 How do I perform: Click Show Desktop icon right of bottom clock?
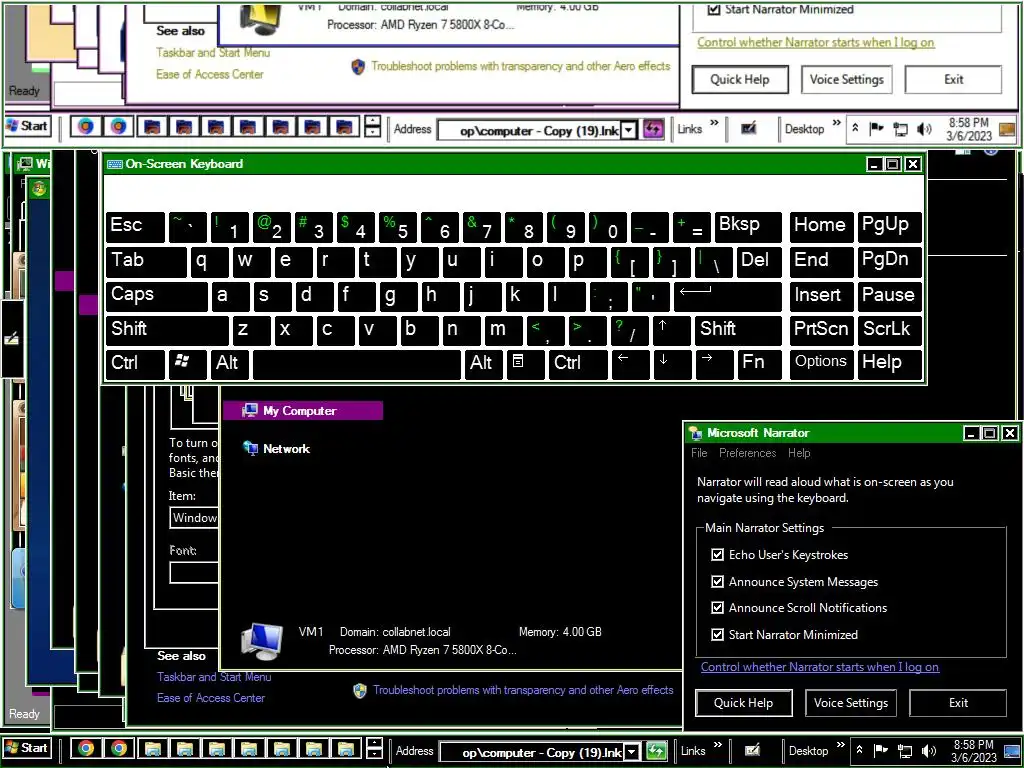point(1013,751)
